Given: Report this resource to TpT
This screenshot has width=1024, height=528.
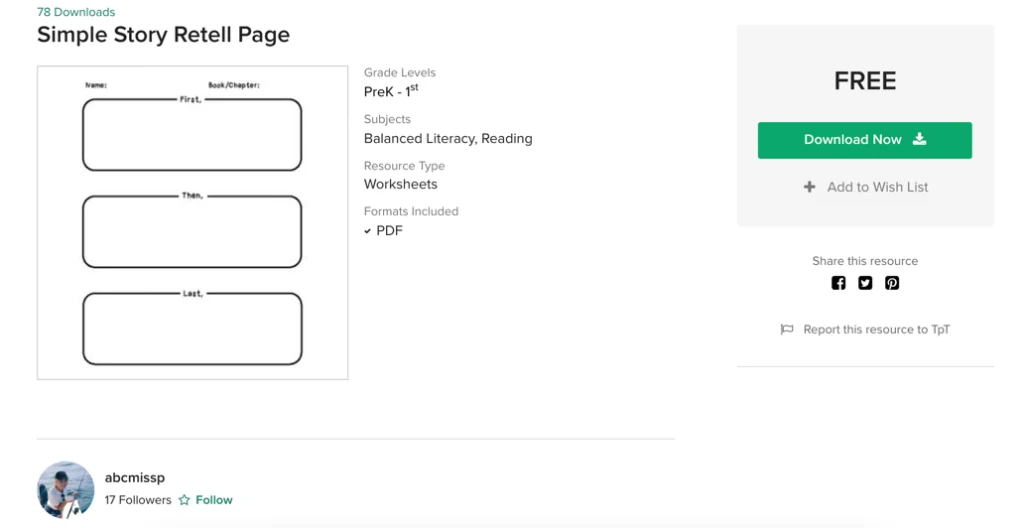Looking at the screenshot, I should (876, 329).
